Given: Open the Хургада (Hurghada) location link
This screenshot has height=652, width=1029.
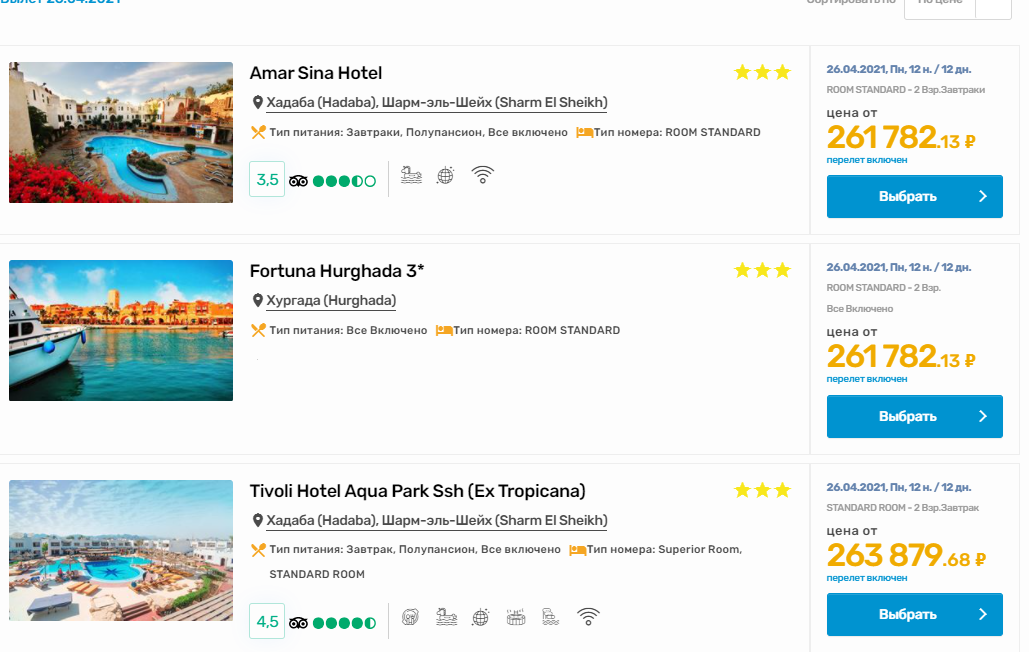Looking at the screenshot, I should click(x=330, y=300).
